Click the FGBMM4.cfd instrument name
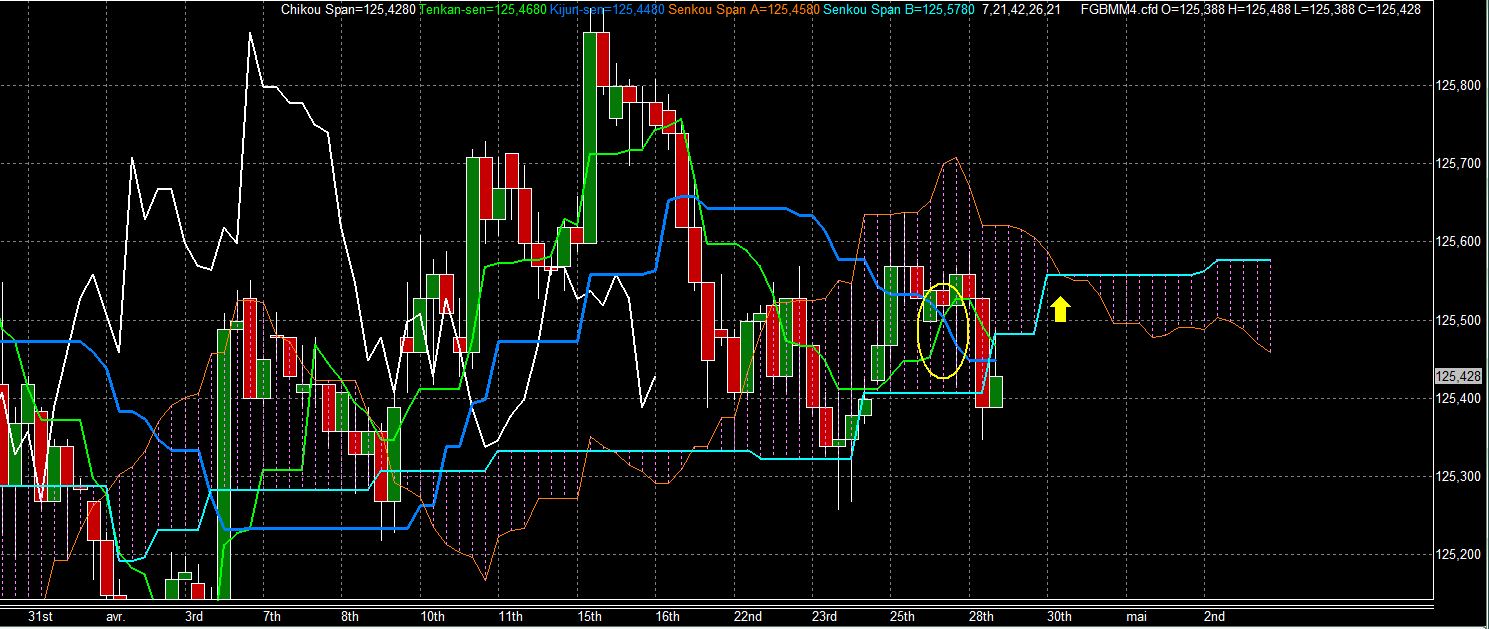This screenshot has width=1489, height=629. 1120,9
